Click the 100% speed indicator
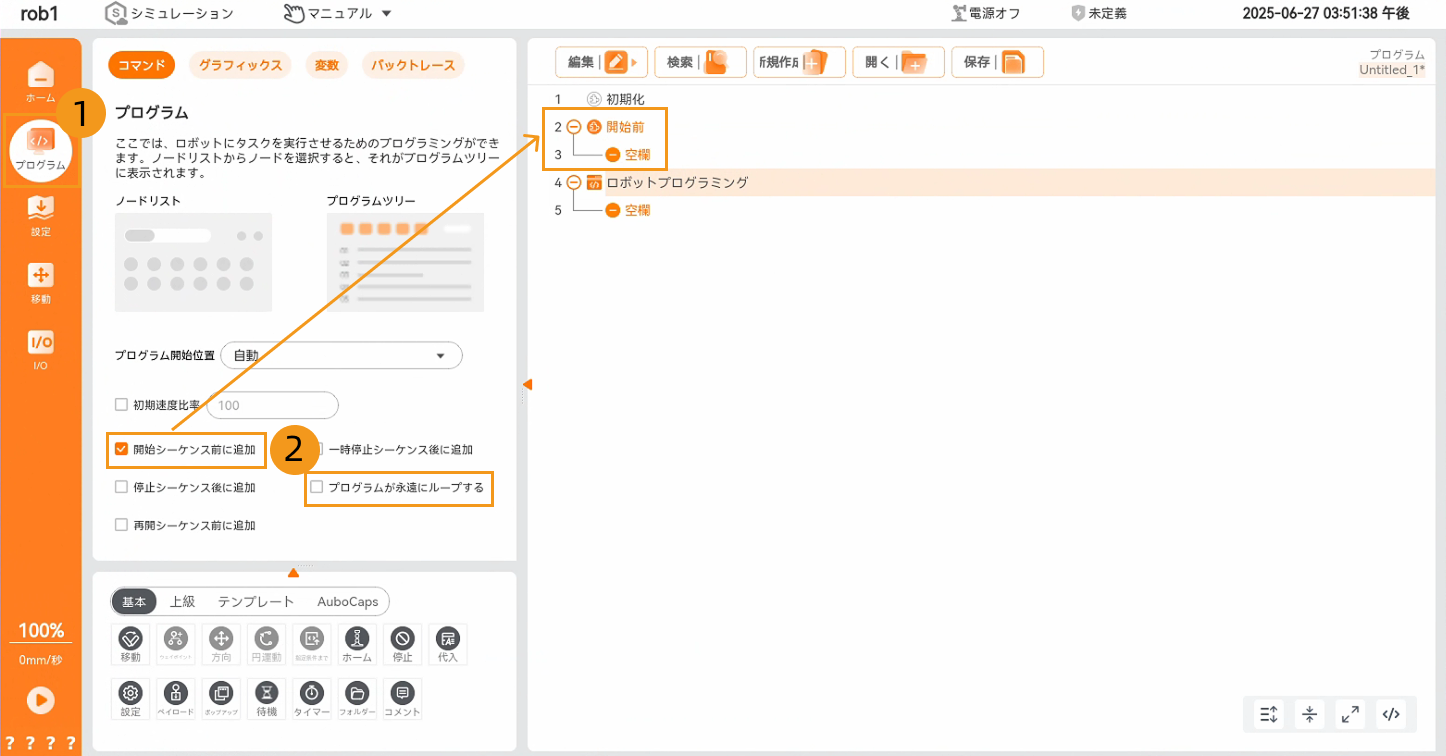 41,631
